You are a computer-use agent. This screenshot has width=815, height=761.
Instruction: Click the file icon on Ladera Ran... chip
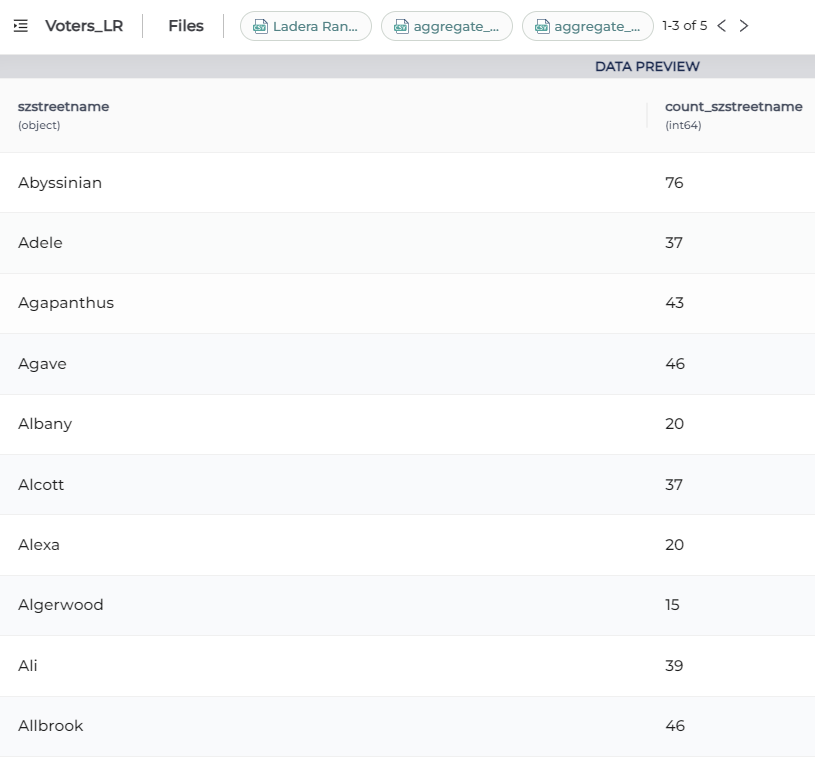click(260, 26)
